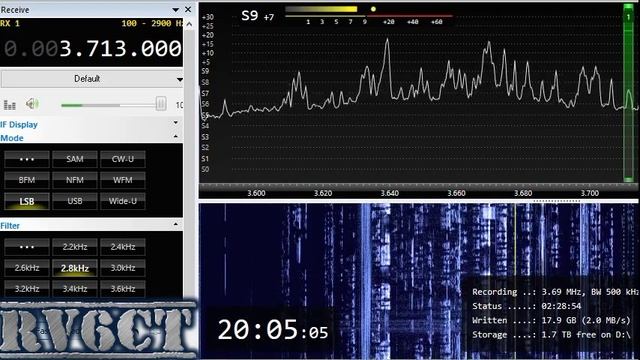Image resolution: width=640 pixels, height=360 pixels.
Task: Click the audio spectrum bars icon
Action: click(x=9, y=105)
